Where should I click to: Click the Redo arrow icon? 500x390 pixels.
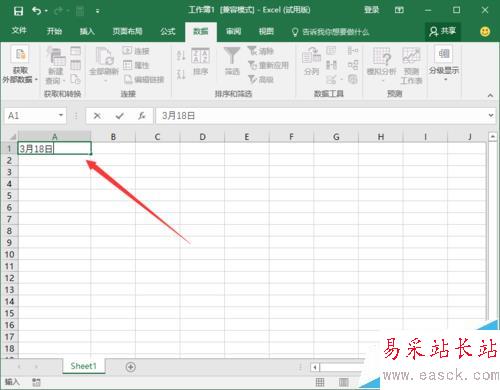pos(58,11)
